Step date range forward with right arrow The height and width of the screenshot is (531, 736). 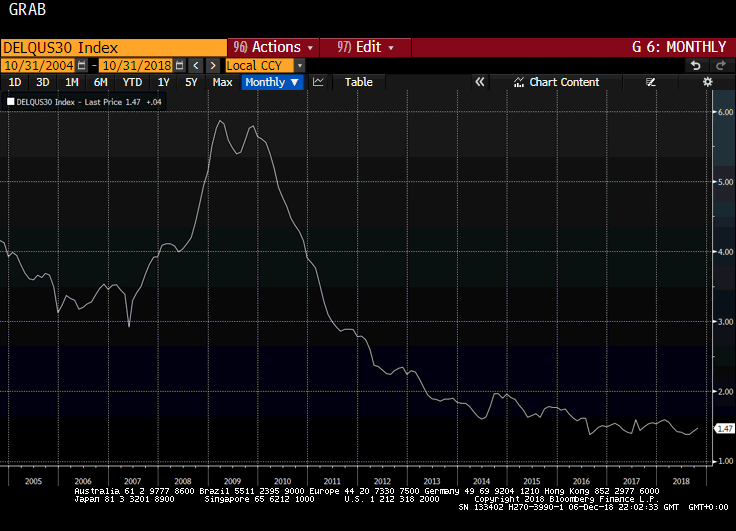(212, 65)
